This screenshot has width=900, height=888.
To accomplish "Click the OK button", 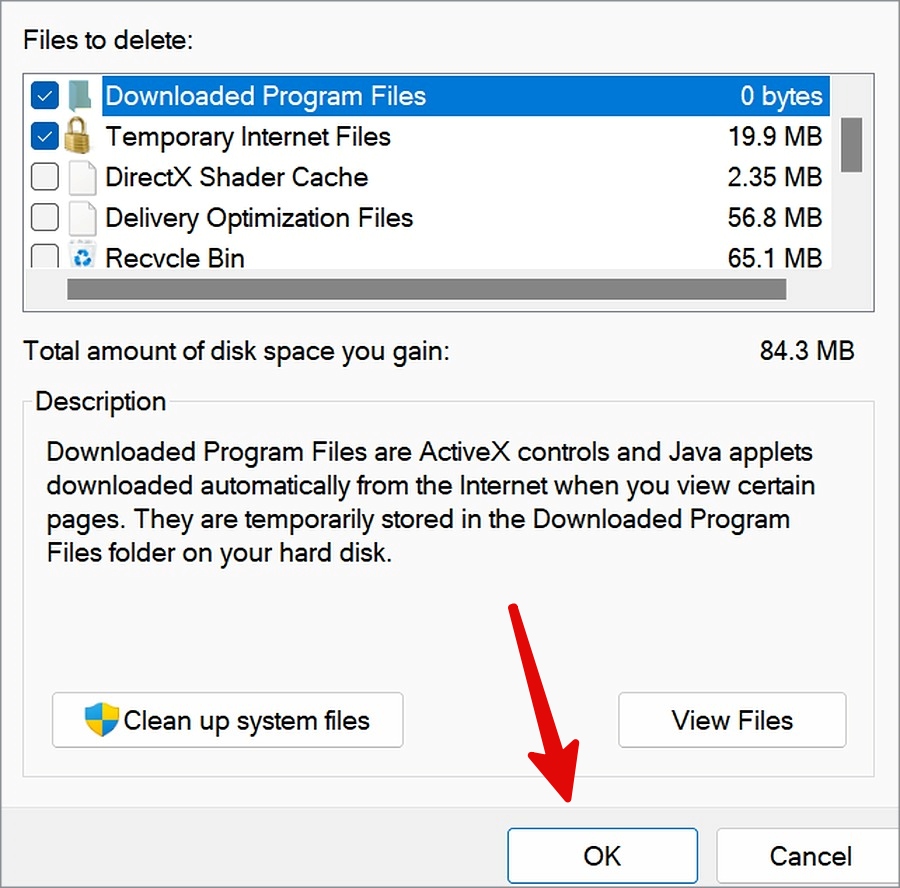I will (602, 855).
